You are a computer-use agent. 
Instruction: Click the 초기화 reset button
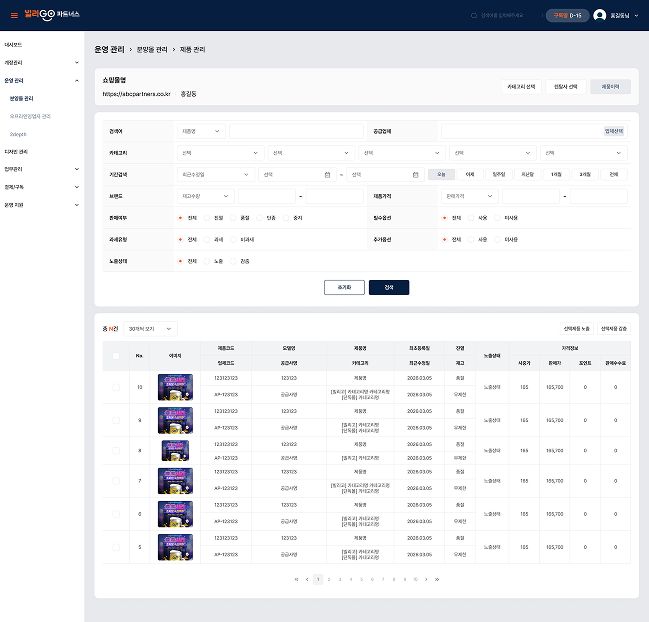point(344,288)
